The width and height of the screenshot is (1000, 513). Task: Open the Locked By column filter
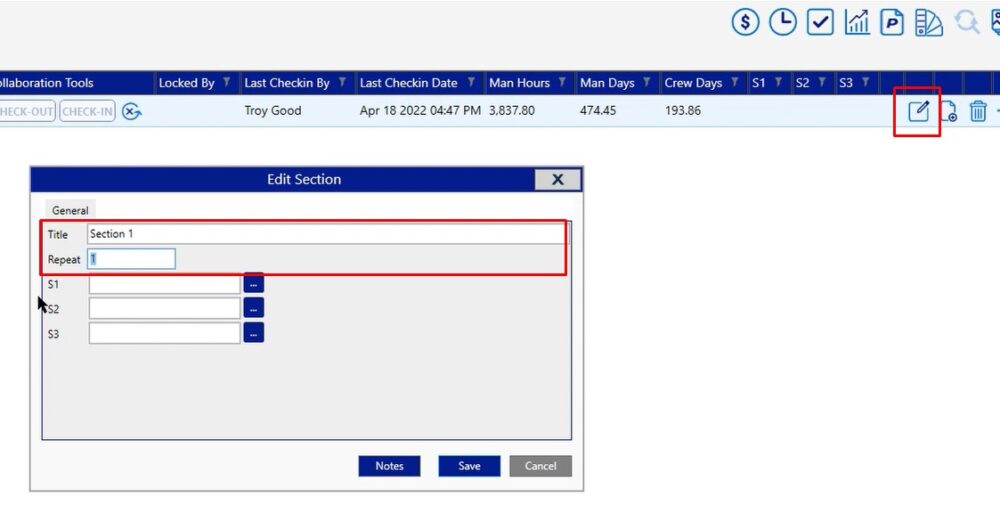[x=227, y=83]
